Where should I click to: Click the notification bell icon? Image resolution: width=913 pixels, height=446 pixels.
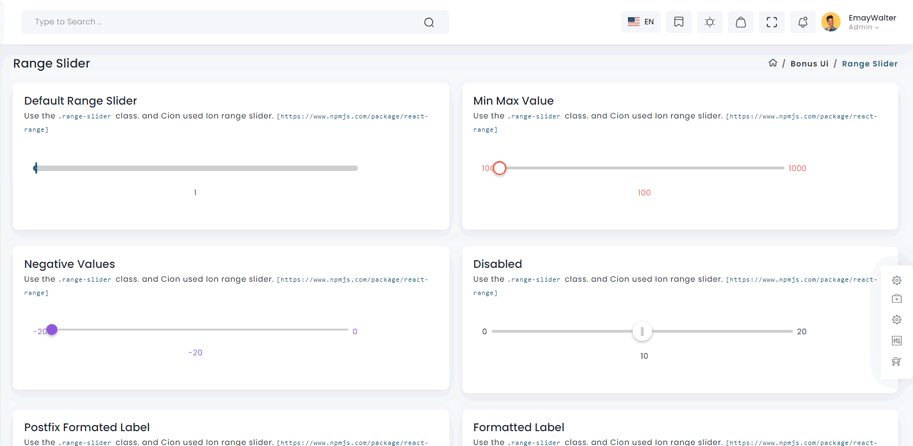click(802, 22)
